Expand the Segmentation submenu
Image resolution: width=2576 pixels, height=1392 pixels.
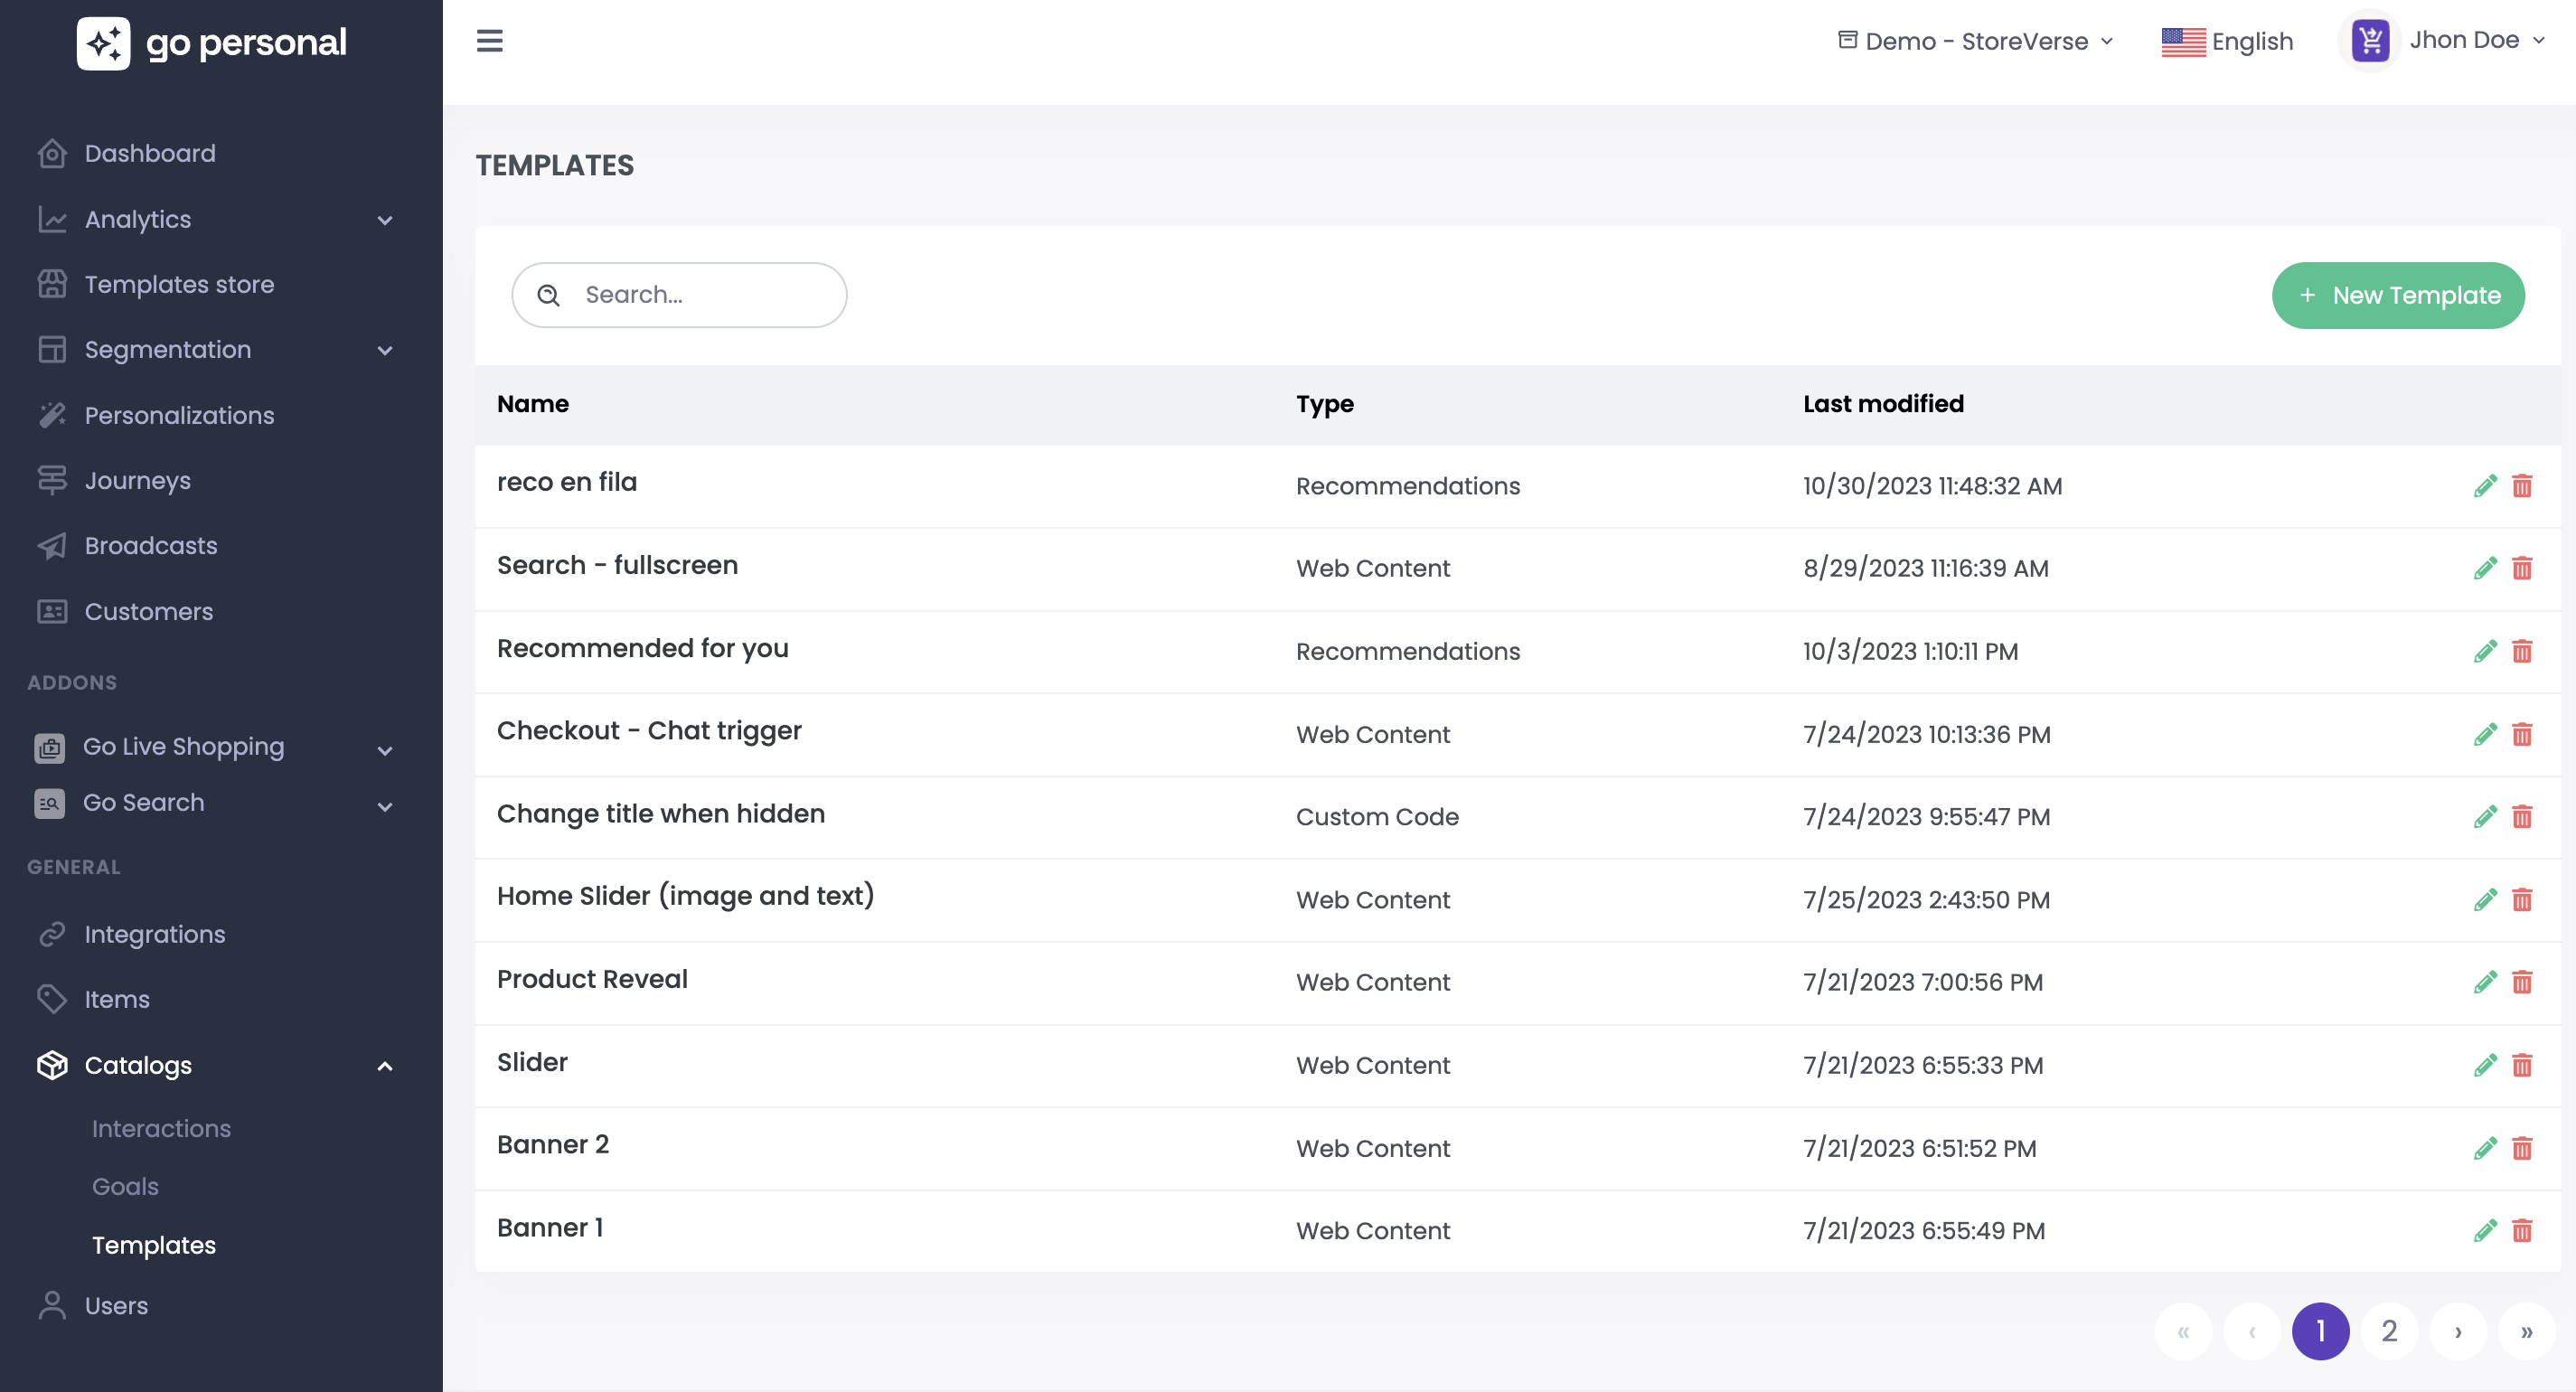point(384,350)
